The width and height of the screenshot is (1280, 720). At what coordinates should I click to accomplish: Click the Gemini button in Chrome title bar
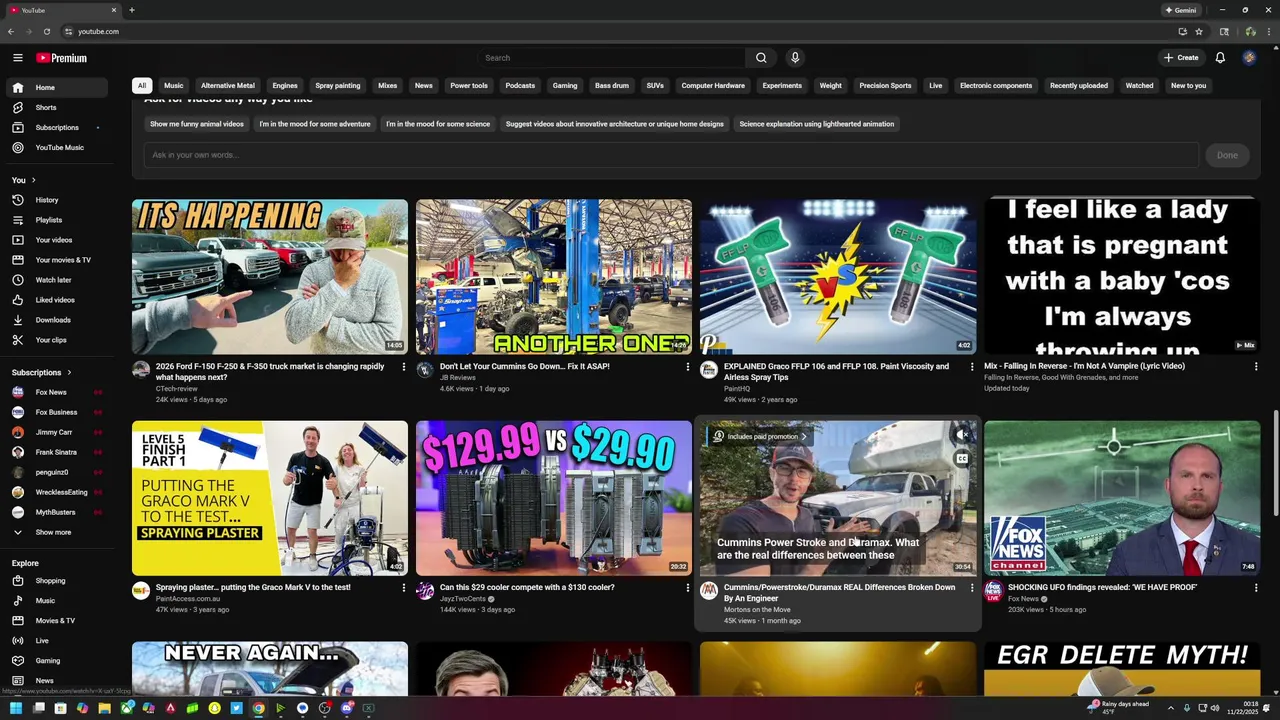point(1181,10)
